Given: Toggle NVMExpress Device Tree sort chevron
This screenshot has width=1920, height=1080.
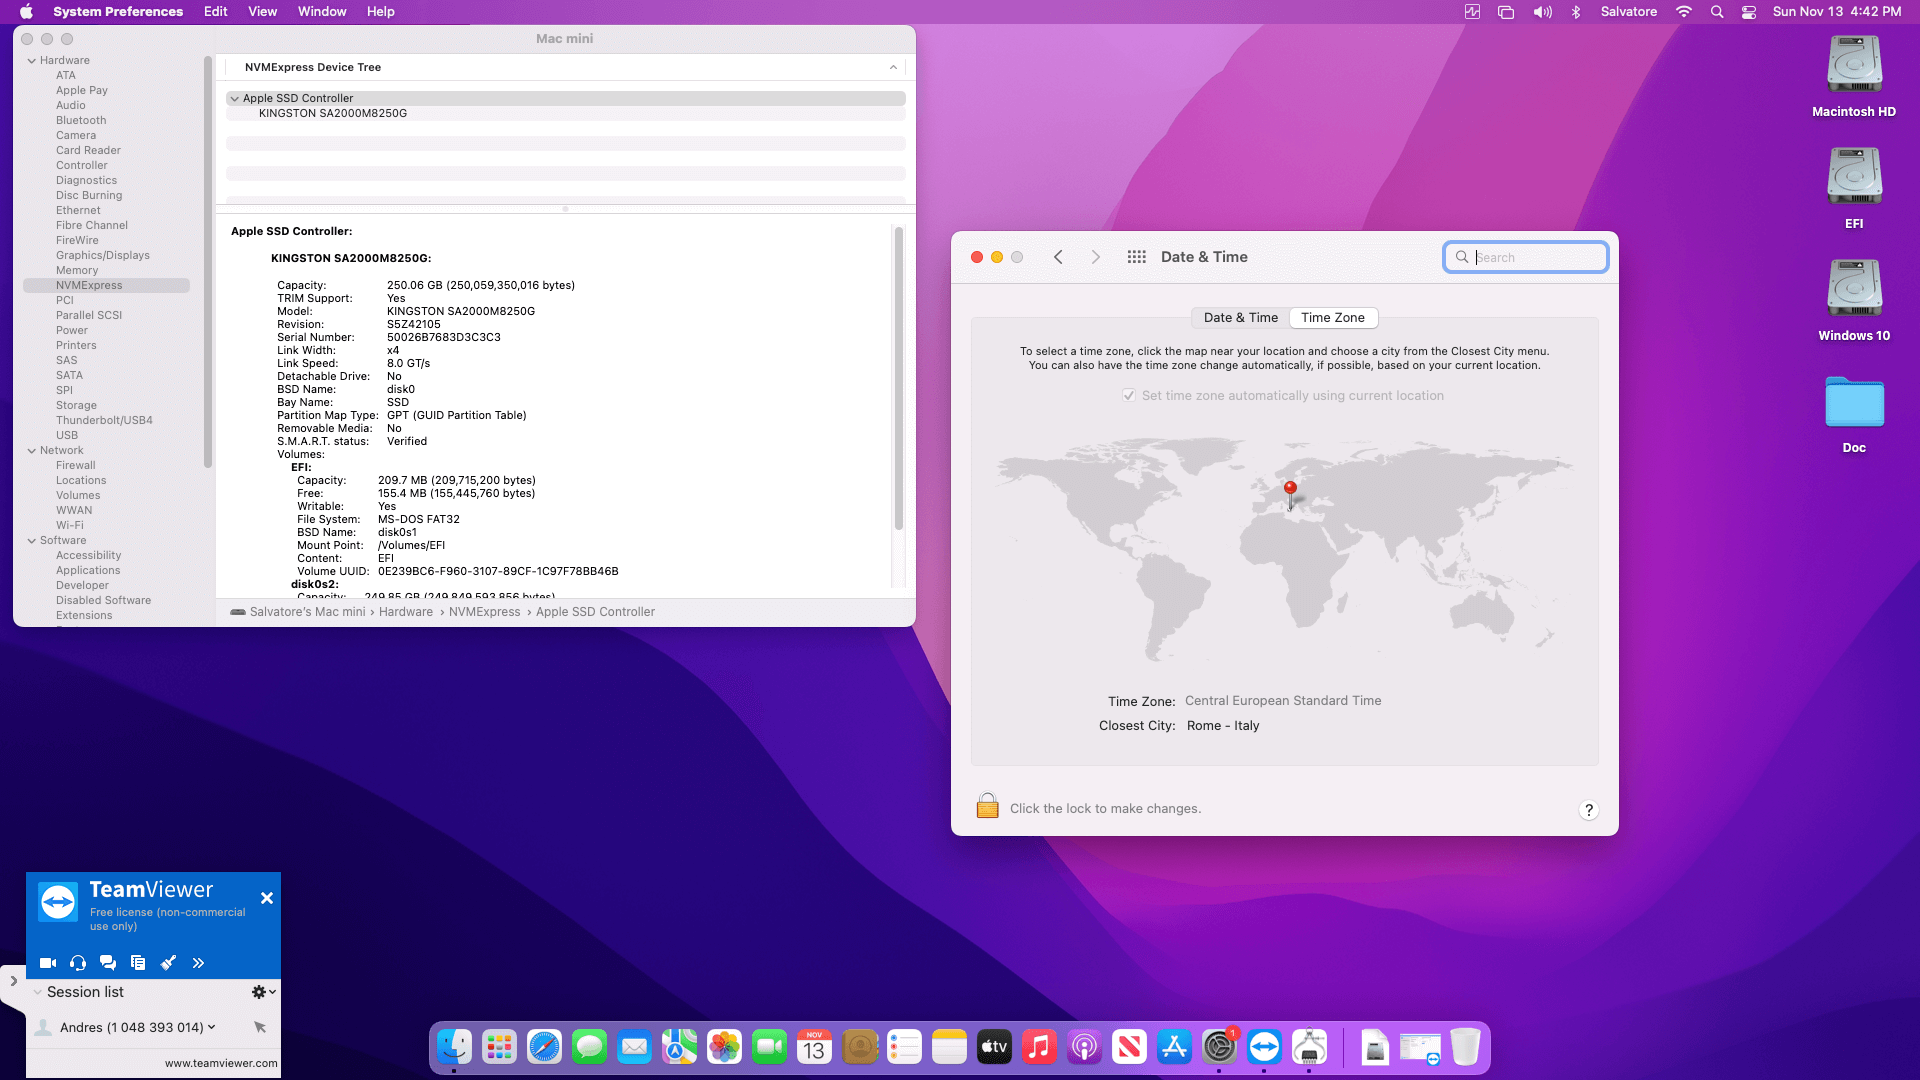Looking at the screenshot, I should click(893, 67).
